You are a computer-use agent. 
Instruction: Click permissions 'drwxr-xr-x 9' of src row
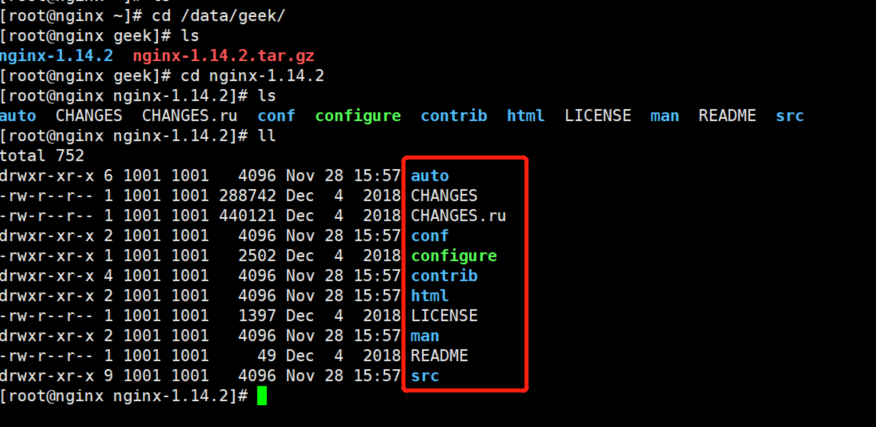(x=56, y=376)
